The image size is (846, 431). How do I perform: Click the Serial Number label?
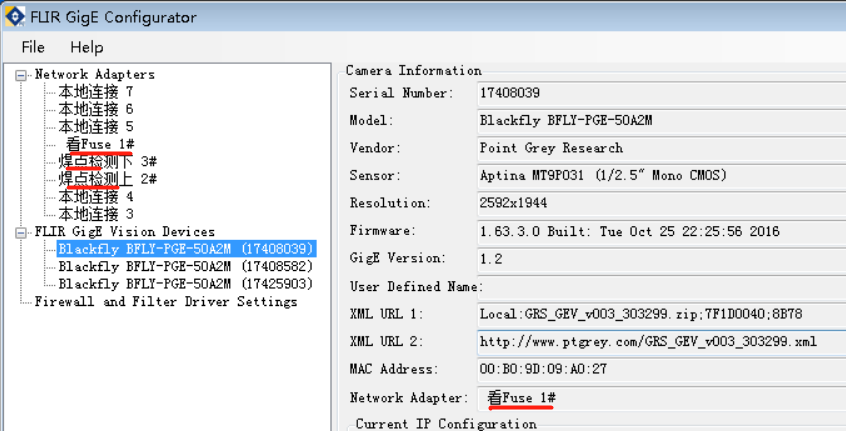401,93
